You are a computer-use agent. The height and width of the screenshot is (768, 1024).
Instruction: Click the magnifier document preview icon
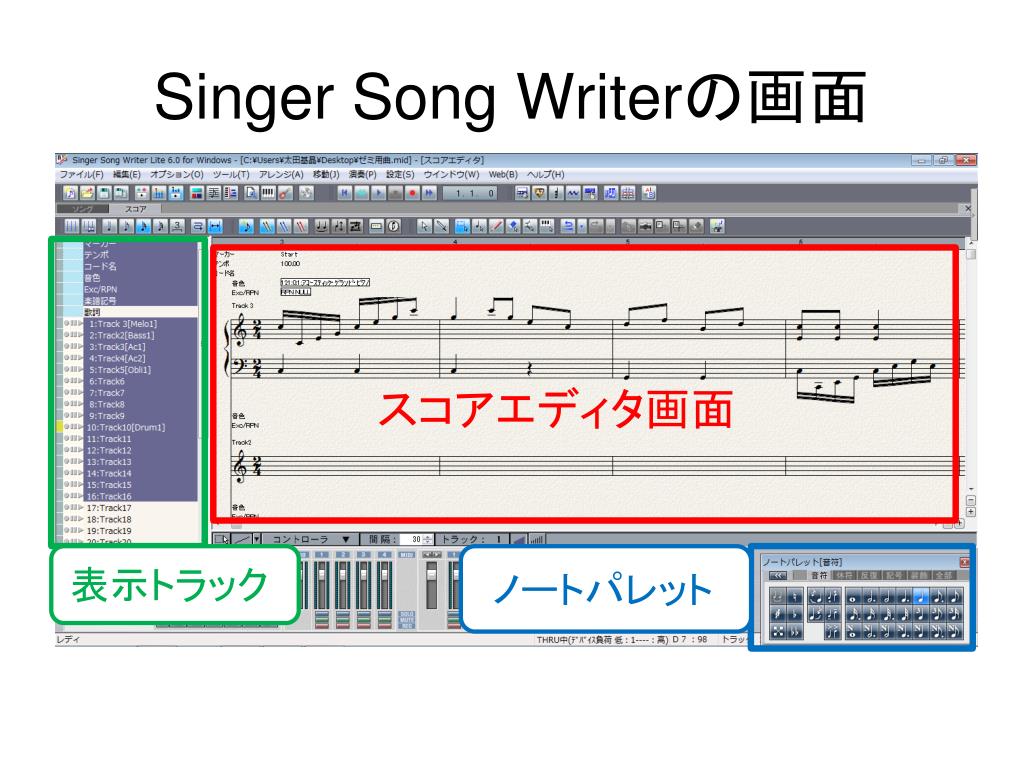tap(251, 193)
